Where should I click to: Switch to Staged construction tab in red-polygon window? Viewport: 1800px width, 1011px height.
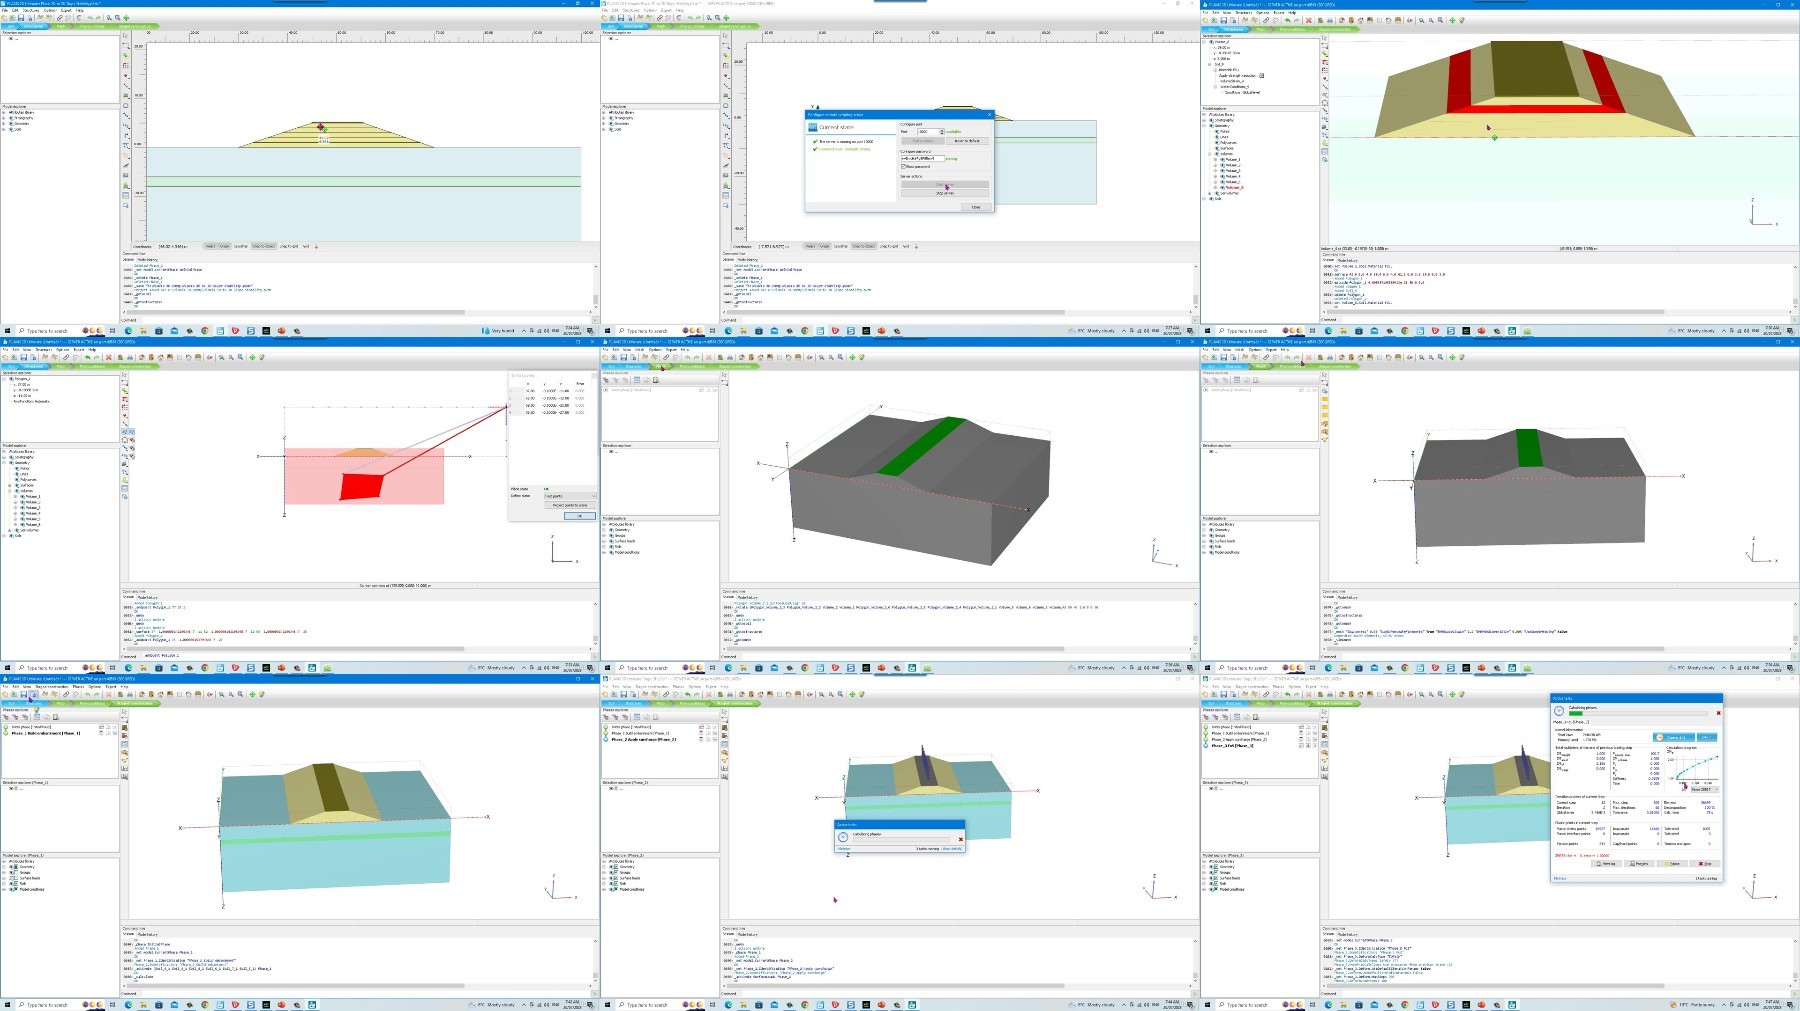(135, 366)
